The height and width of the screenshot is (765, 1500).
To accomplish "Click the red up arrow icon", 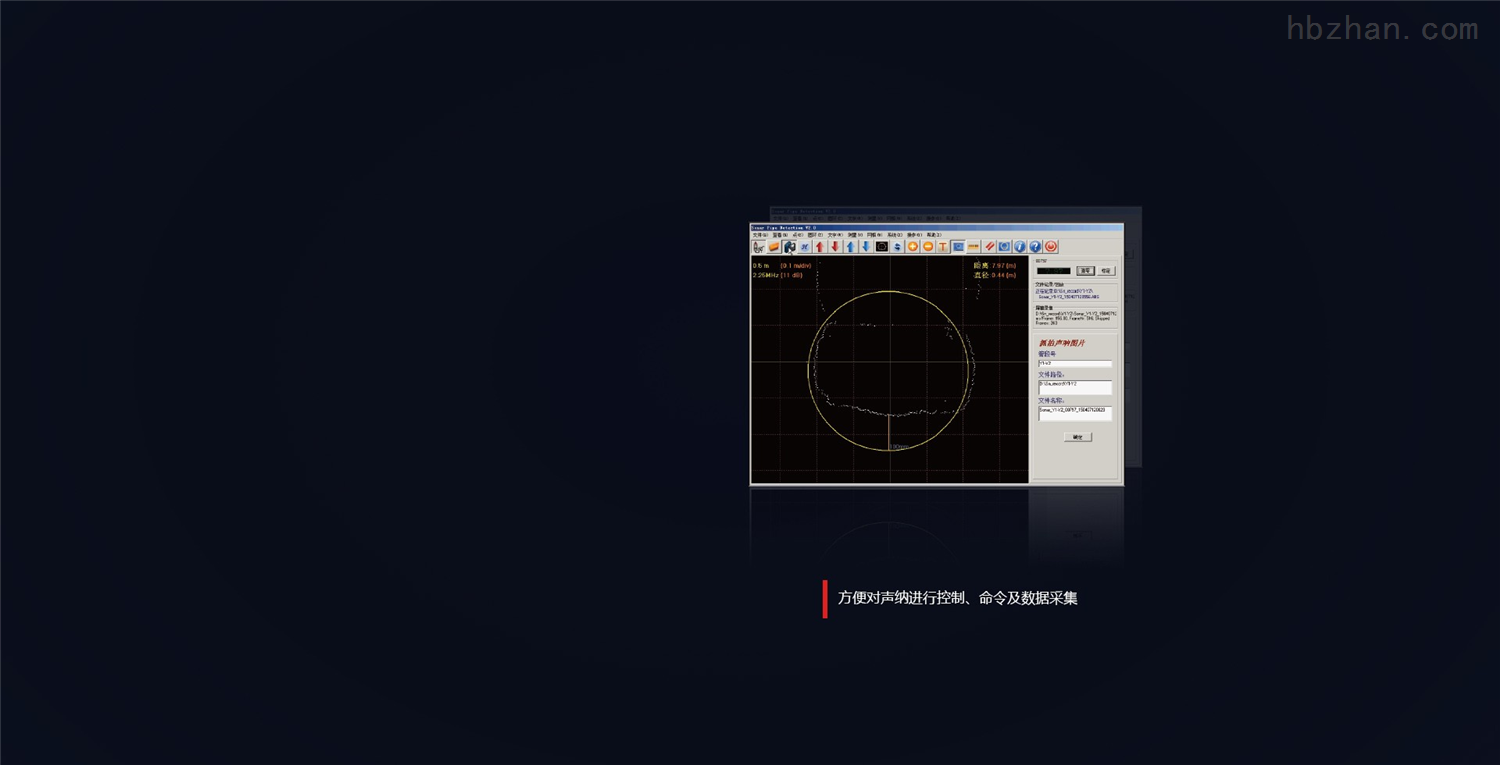I will pyautogui.click(x=820, y=247).
